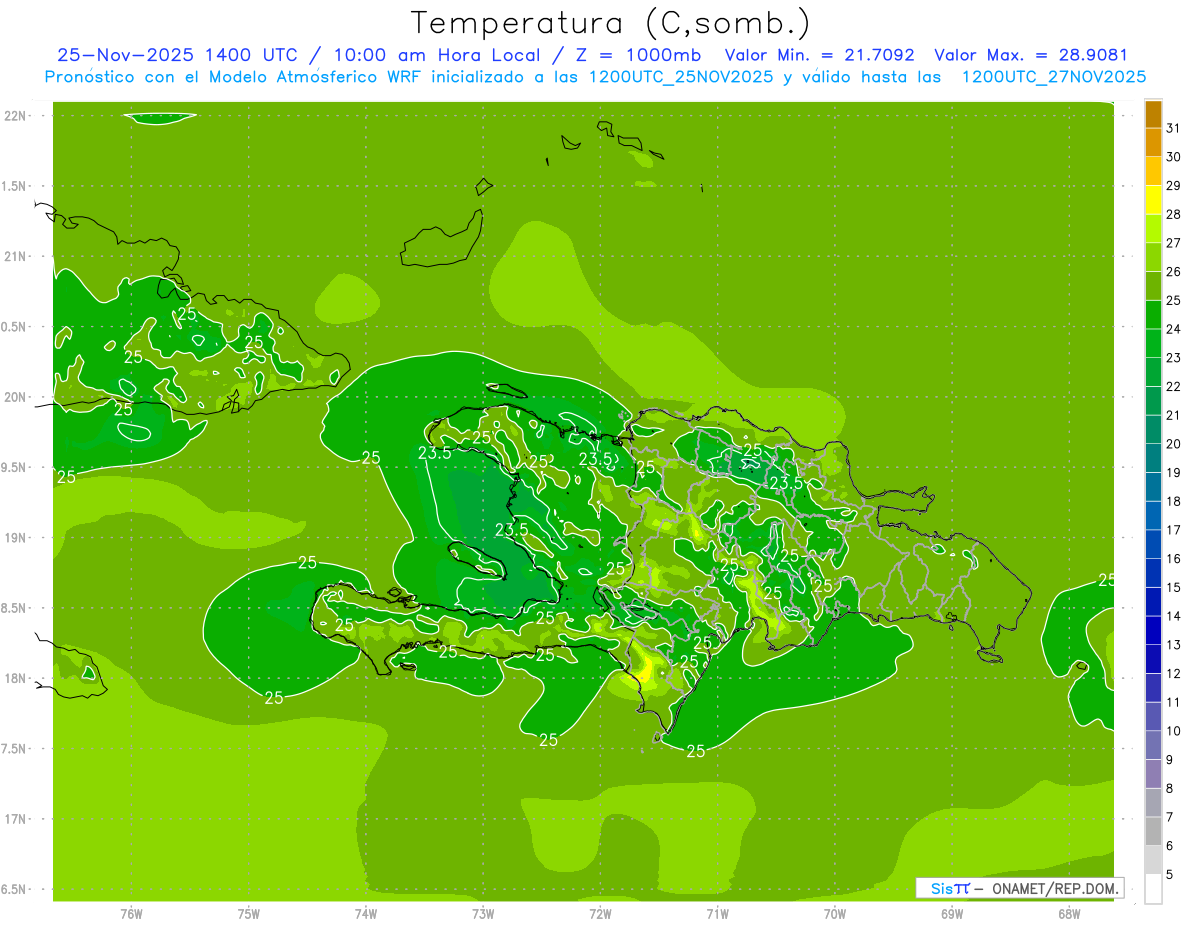Click the 20N latitude label
This screenshot has height=927, width=1200.
15,397
